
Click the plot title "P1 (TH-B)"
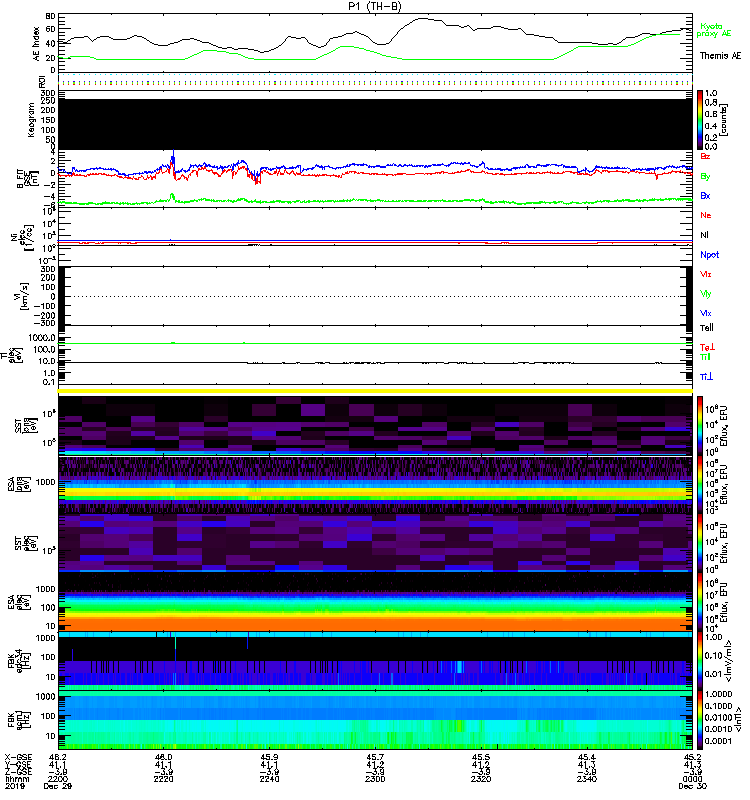374,6
